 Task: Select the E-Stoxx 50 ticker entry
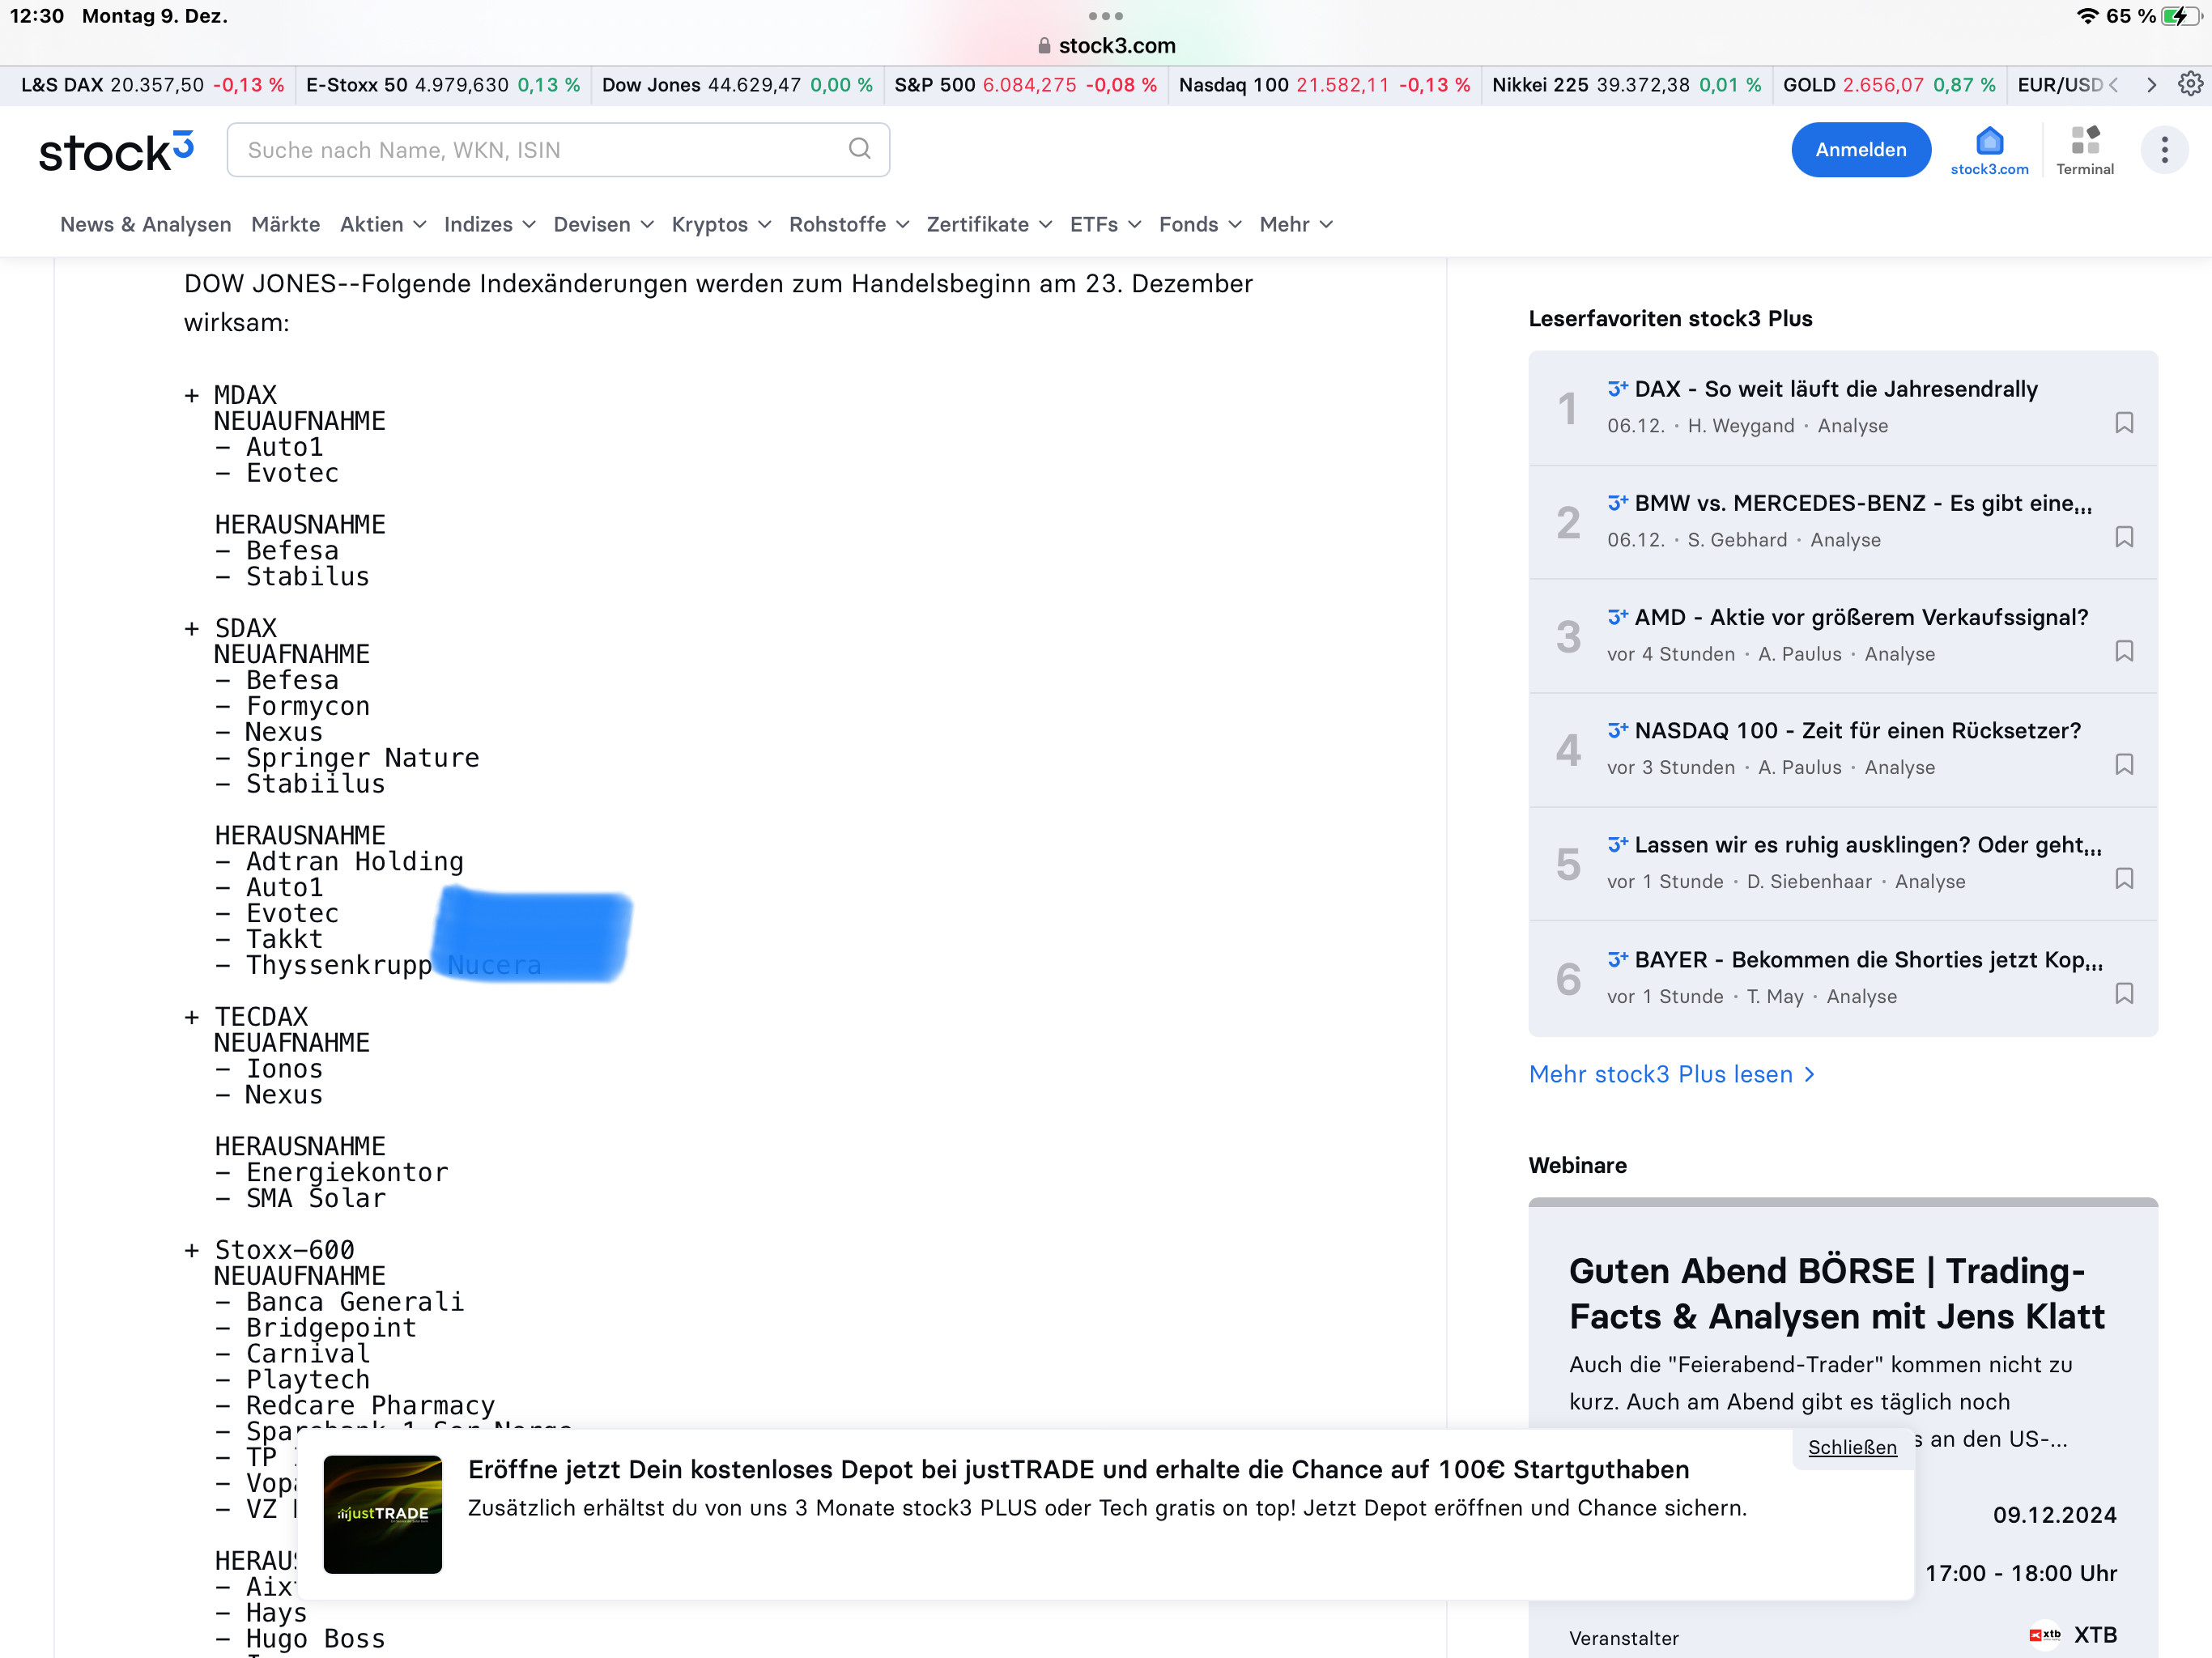click(x=442, y=85)
